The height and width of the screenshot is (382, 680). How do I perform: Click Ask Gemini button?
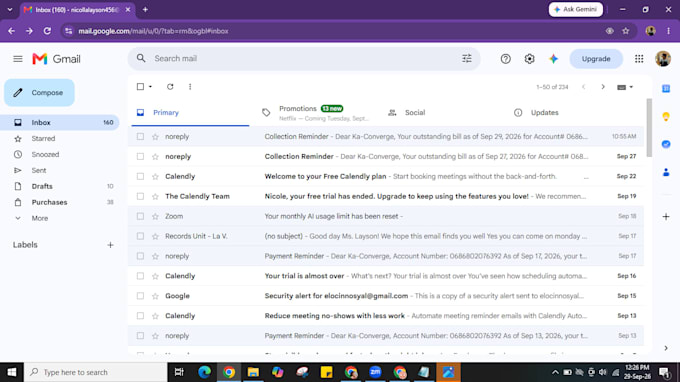pyautogui.click(x=575, y=10)
